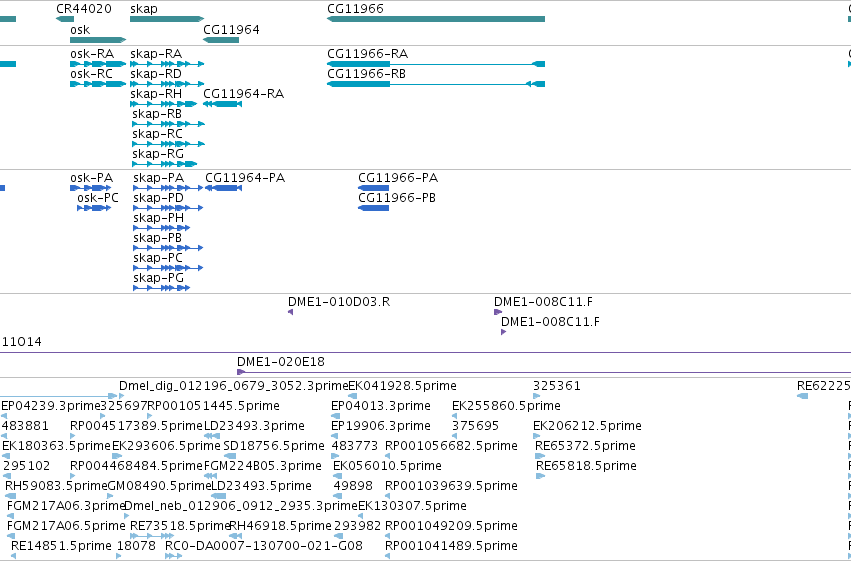Image resolution: width=851 pixels, height=561 pixels.
Task: Select cDNA RE65372.5prime
Action: (x=539, y=456)
